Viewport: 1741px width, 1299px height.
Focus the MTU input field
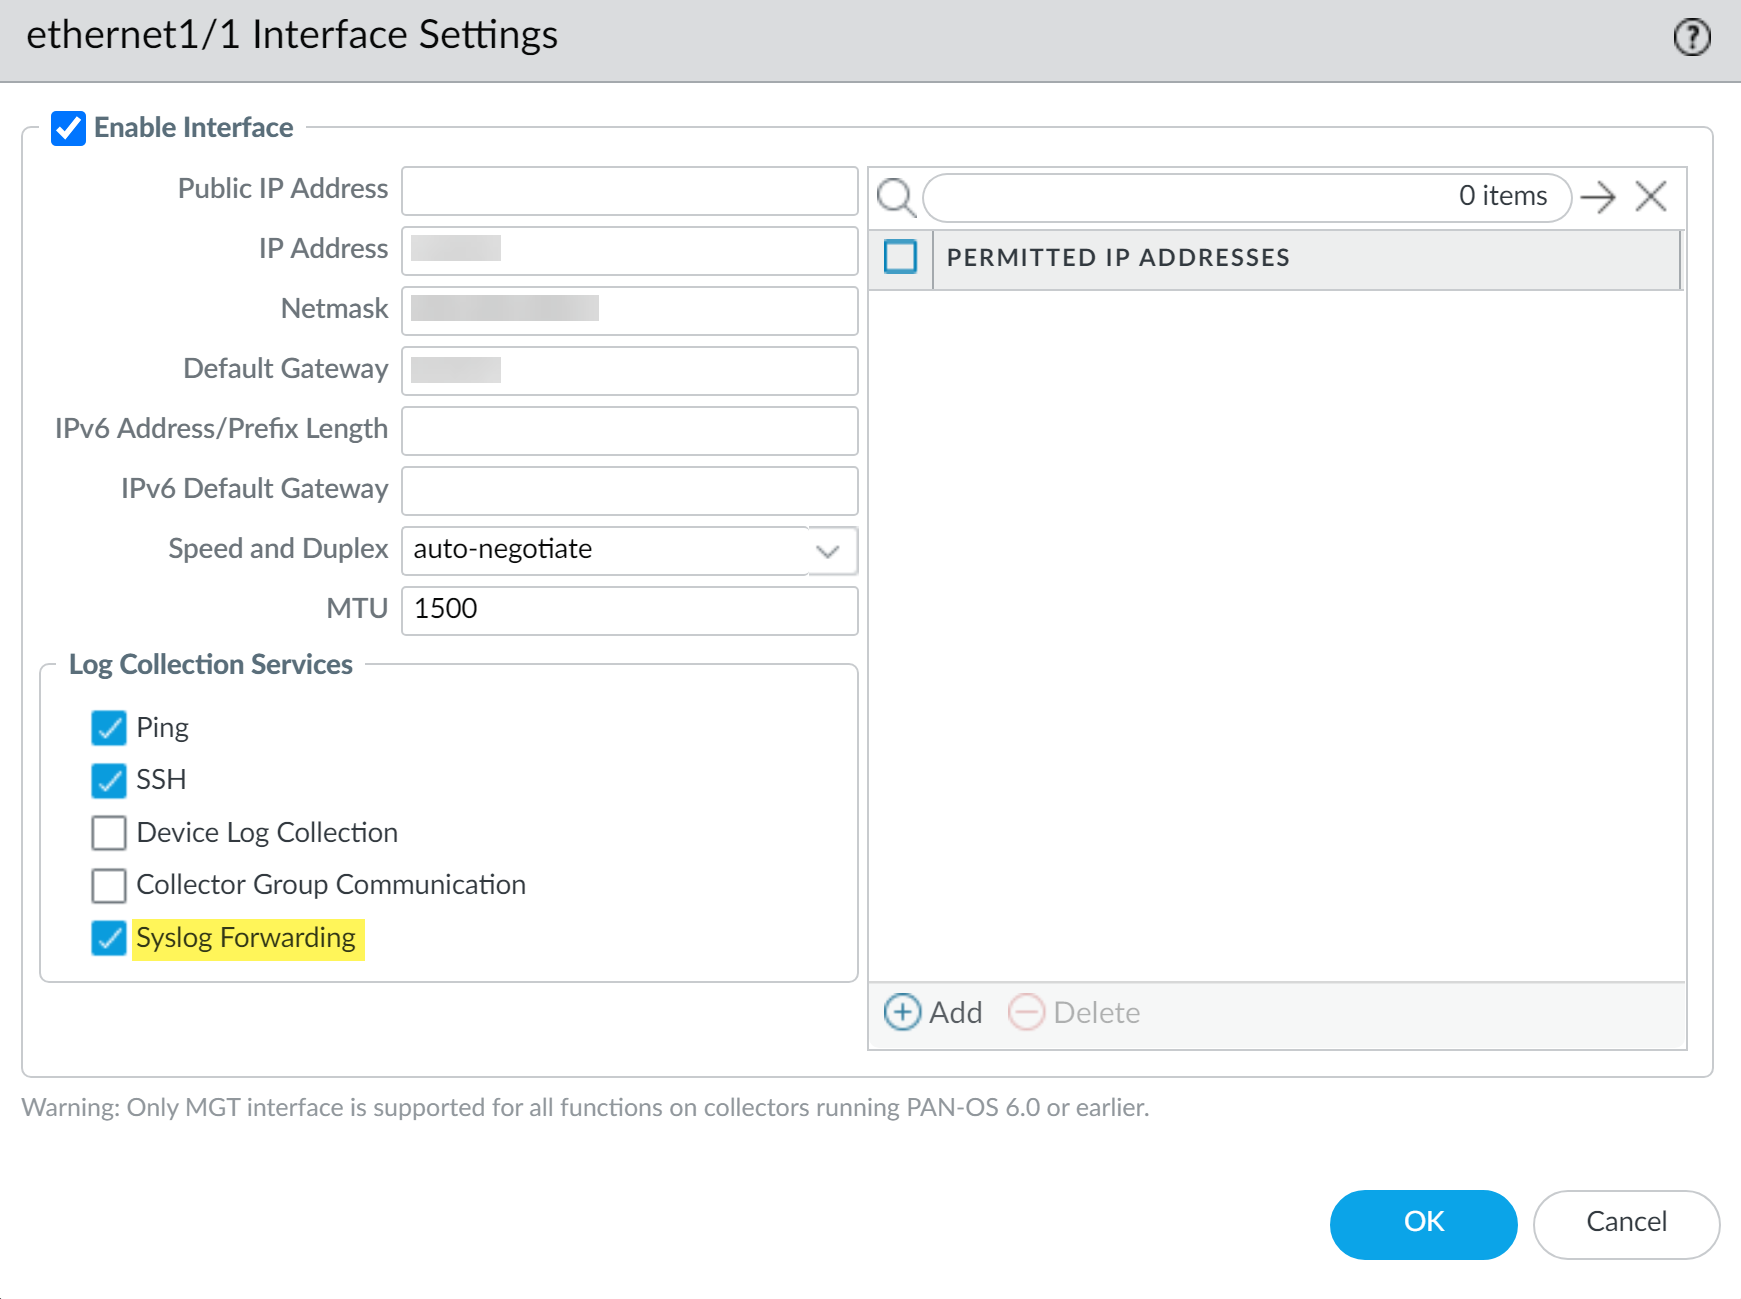629,610
